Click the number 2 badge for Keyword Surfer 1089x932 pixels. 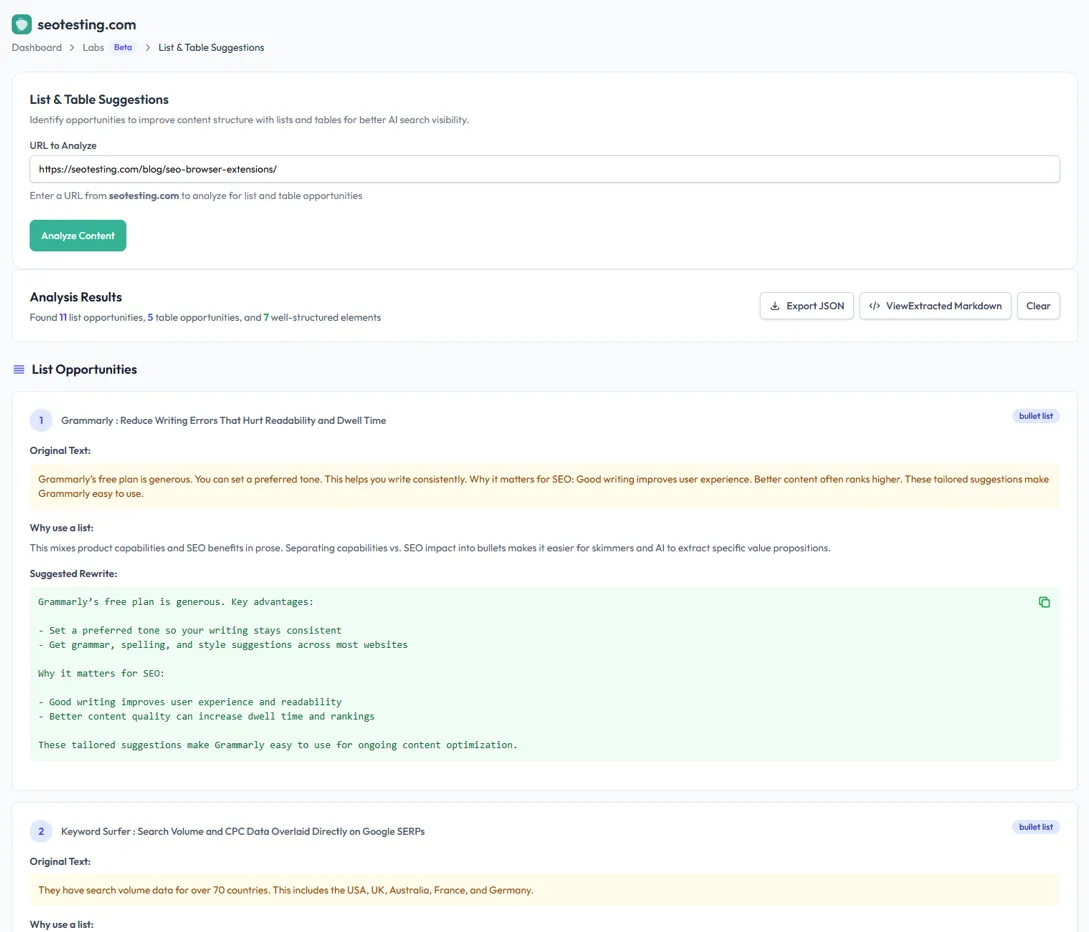[41, 831]
